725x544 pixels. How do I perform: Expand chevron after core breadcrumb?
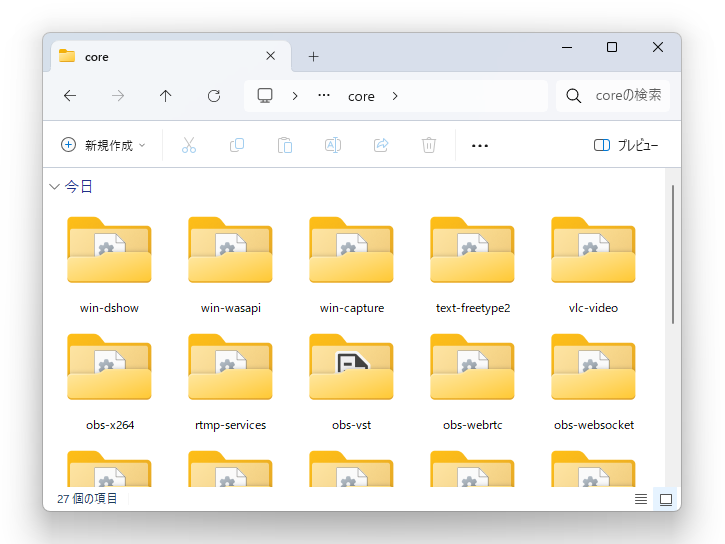pyautogui.click(x=395, y=96)
